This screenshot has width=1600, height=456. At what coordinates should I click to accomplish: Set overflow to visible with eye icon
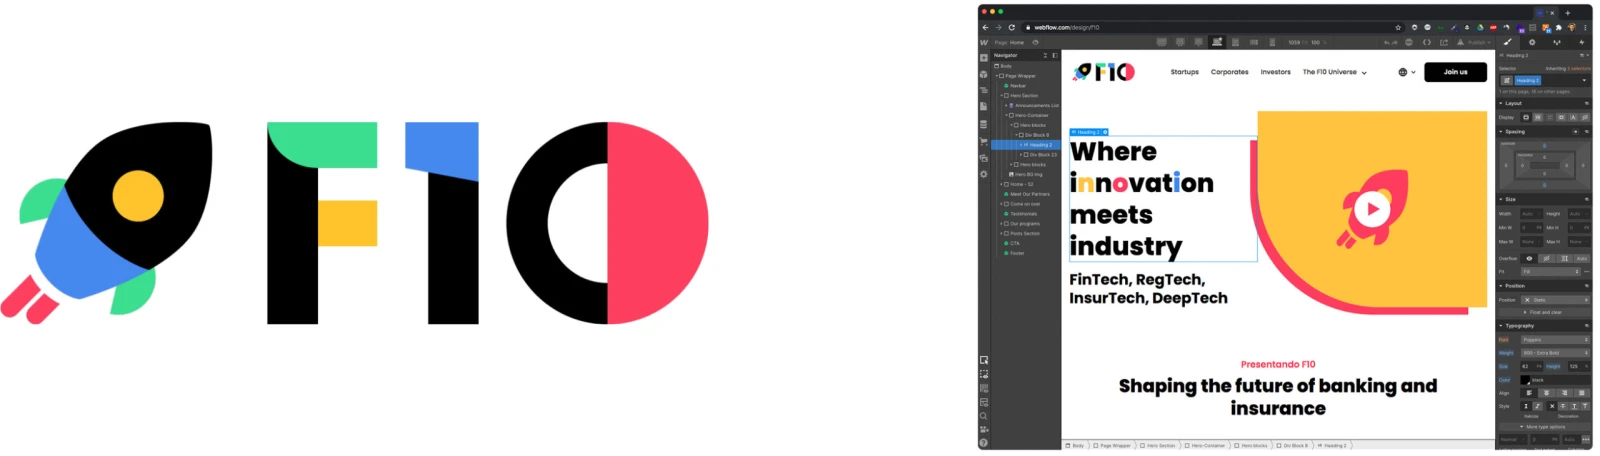pos(1529,258)
